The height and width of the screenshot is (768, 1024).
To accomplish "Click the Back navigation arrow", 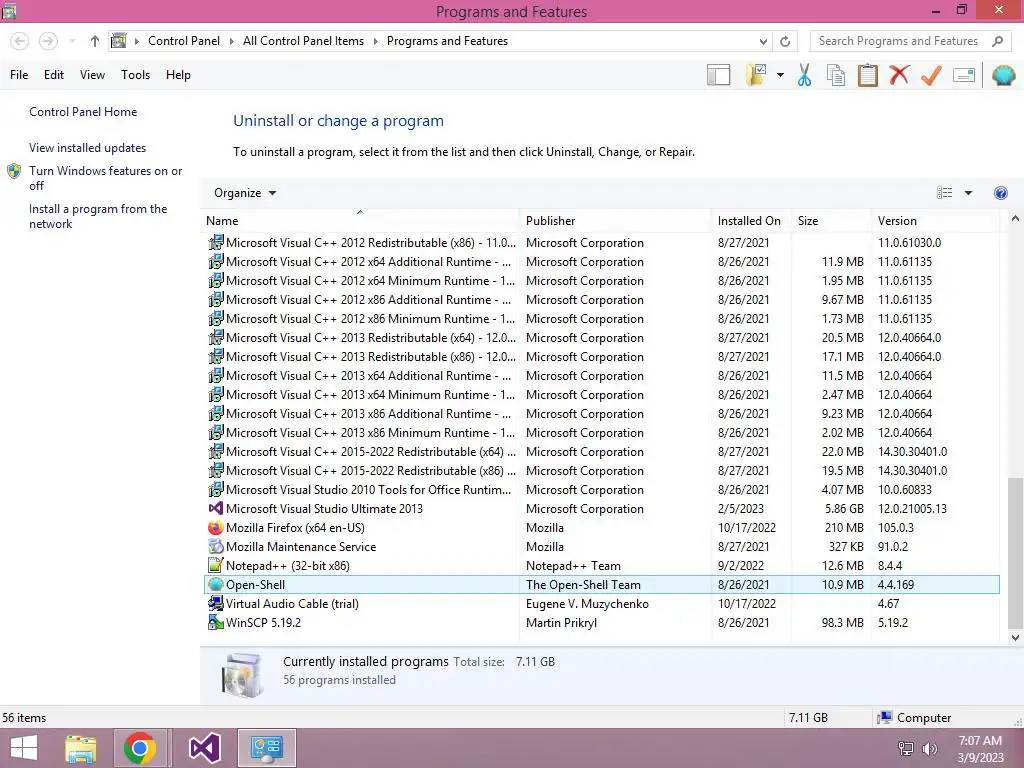I will click(20, 41).
